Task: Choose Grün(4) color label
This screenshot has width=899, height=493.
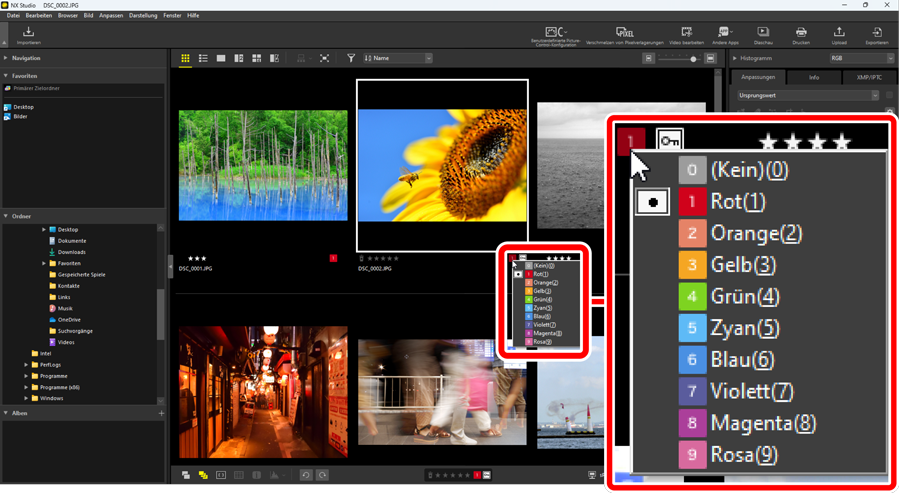Action: click(x=744, y=297)
